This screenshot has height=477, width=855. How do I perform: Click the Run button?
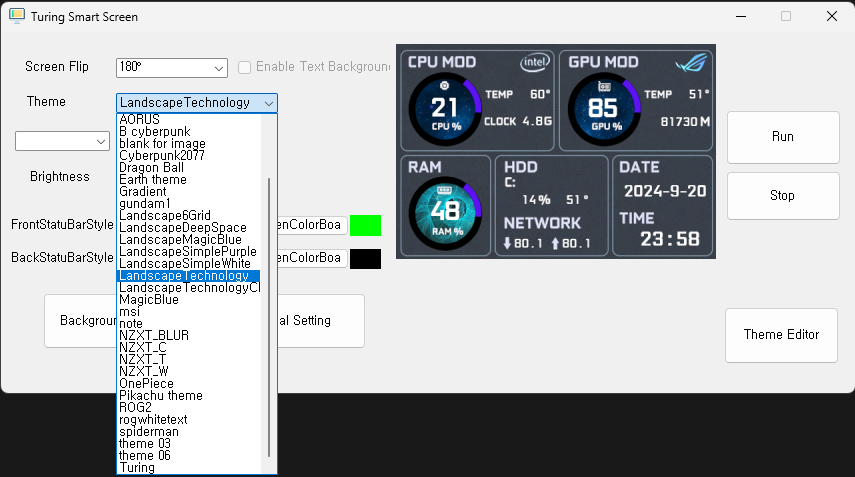click(783, 137)
